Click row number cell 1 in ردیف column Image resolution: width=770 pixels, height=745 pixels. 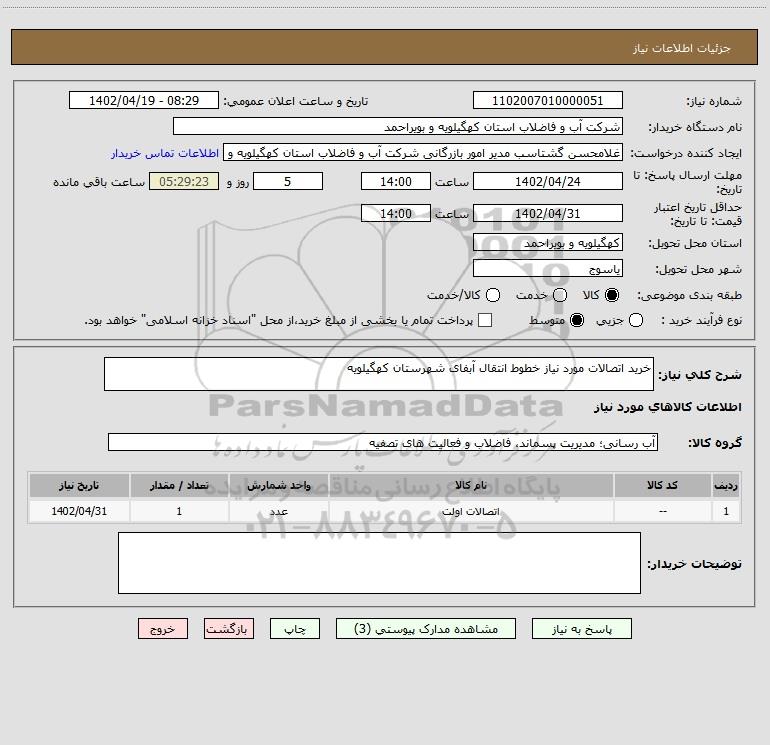(x=726, y=511)
